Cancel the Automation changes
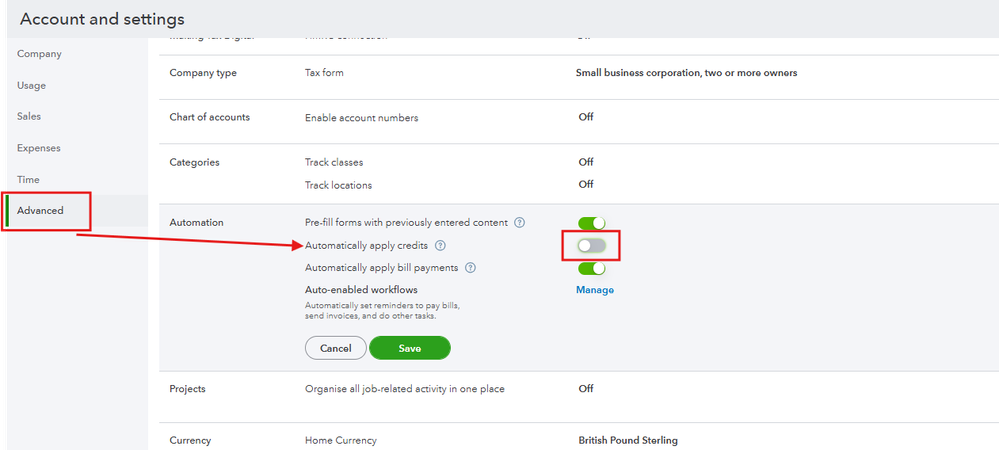The width and height of the screenshot is (999, 450). click(x=335, y=348)
